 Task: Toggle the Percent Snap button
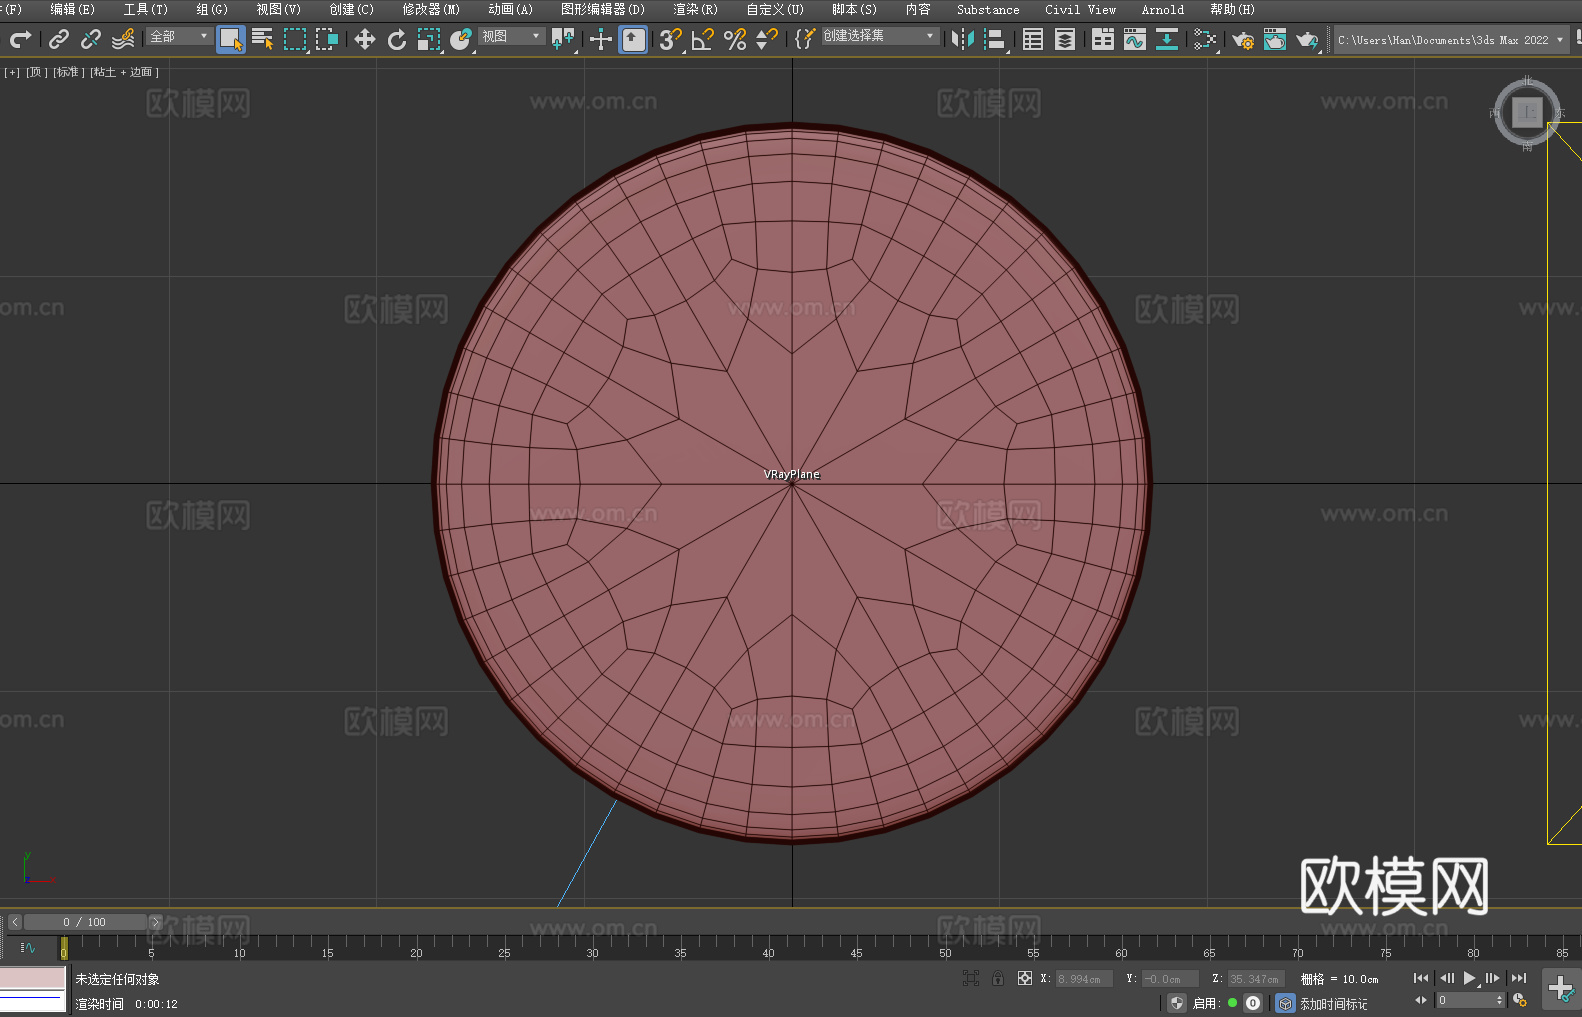[735, 39]
